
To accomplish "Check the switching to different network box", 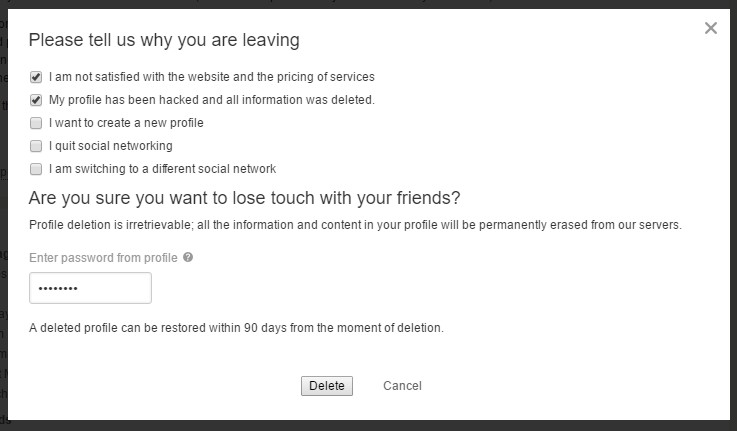I will (x=36, y=169).
